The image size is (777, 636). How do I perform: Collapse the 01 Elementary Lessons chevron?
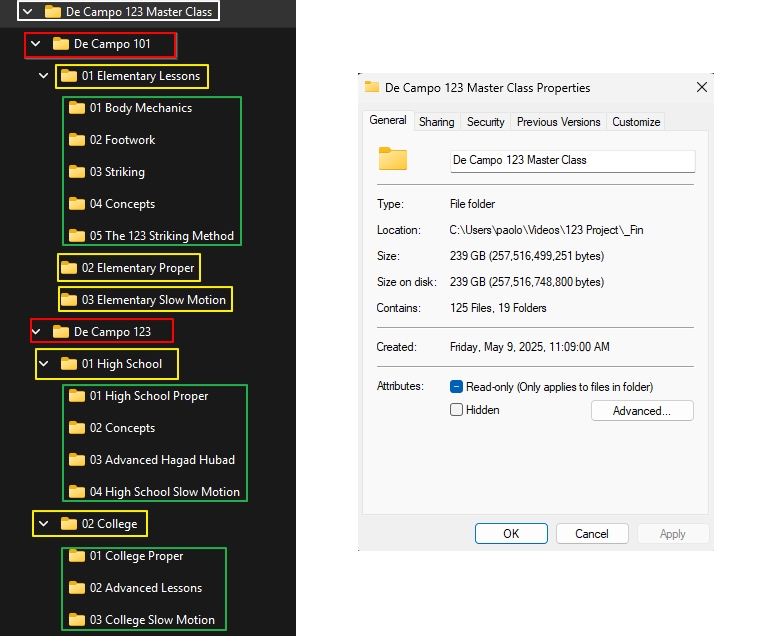[x=44, y=76]
